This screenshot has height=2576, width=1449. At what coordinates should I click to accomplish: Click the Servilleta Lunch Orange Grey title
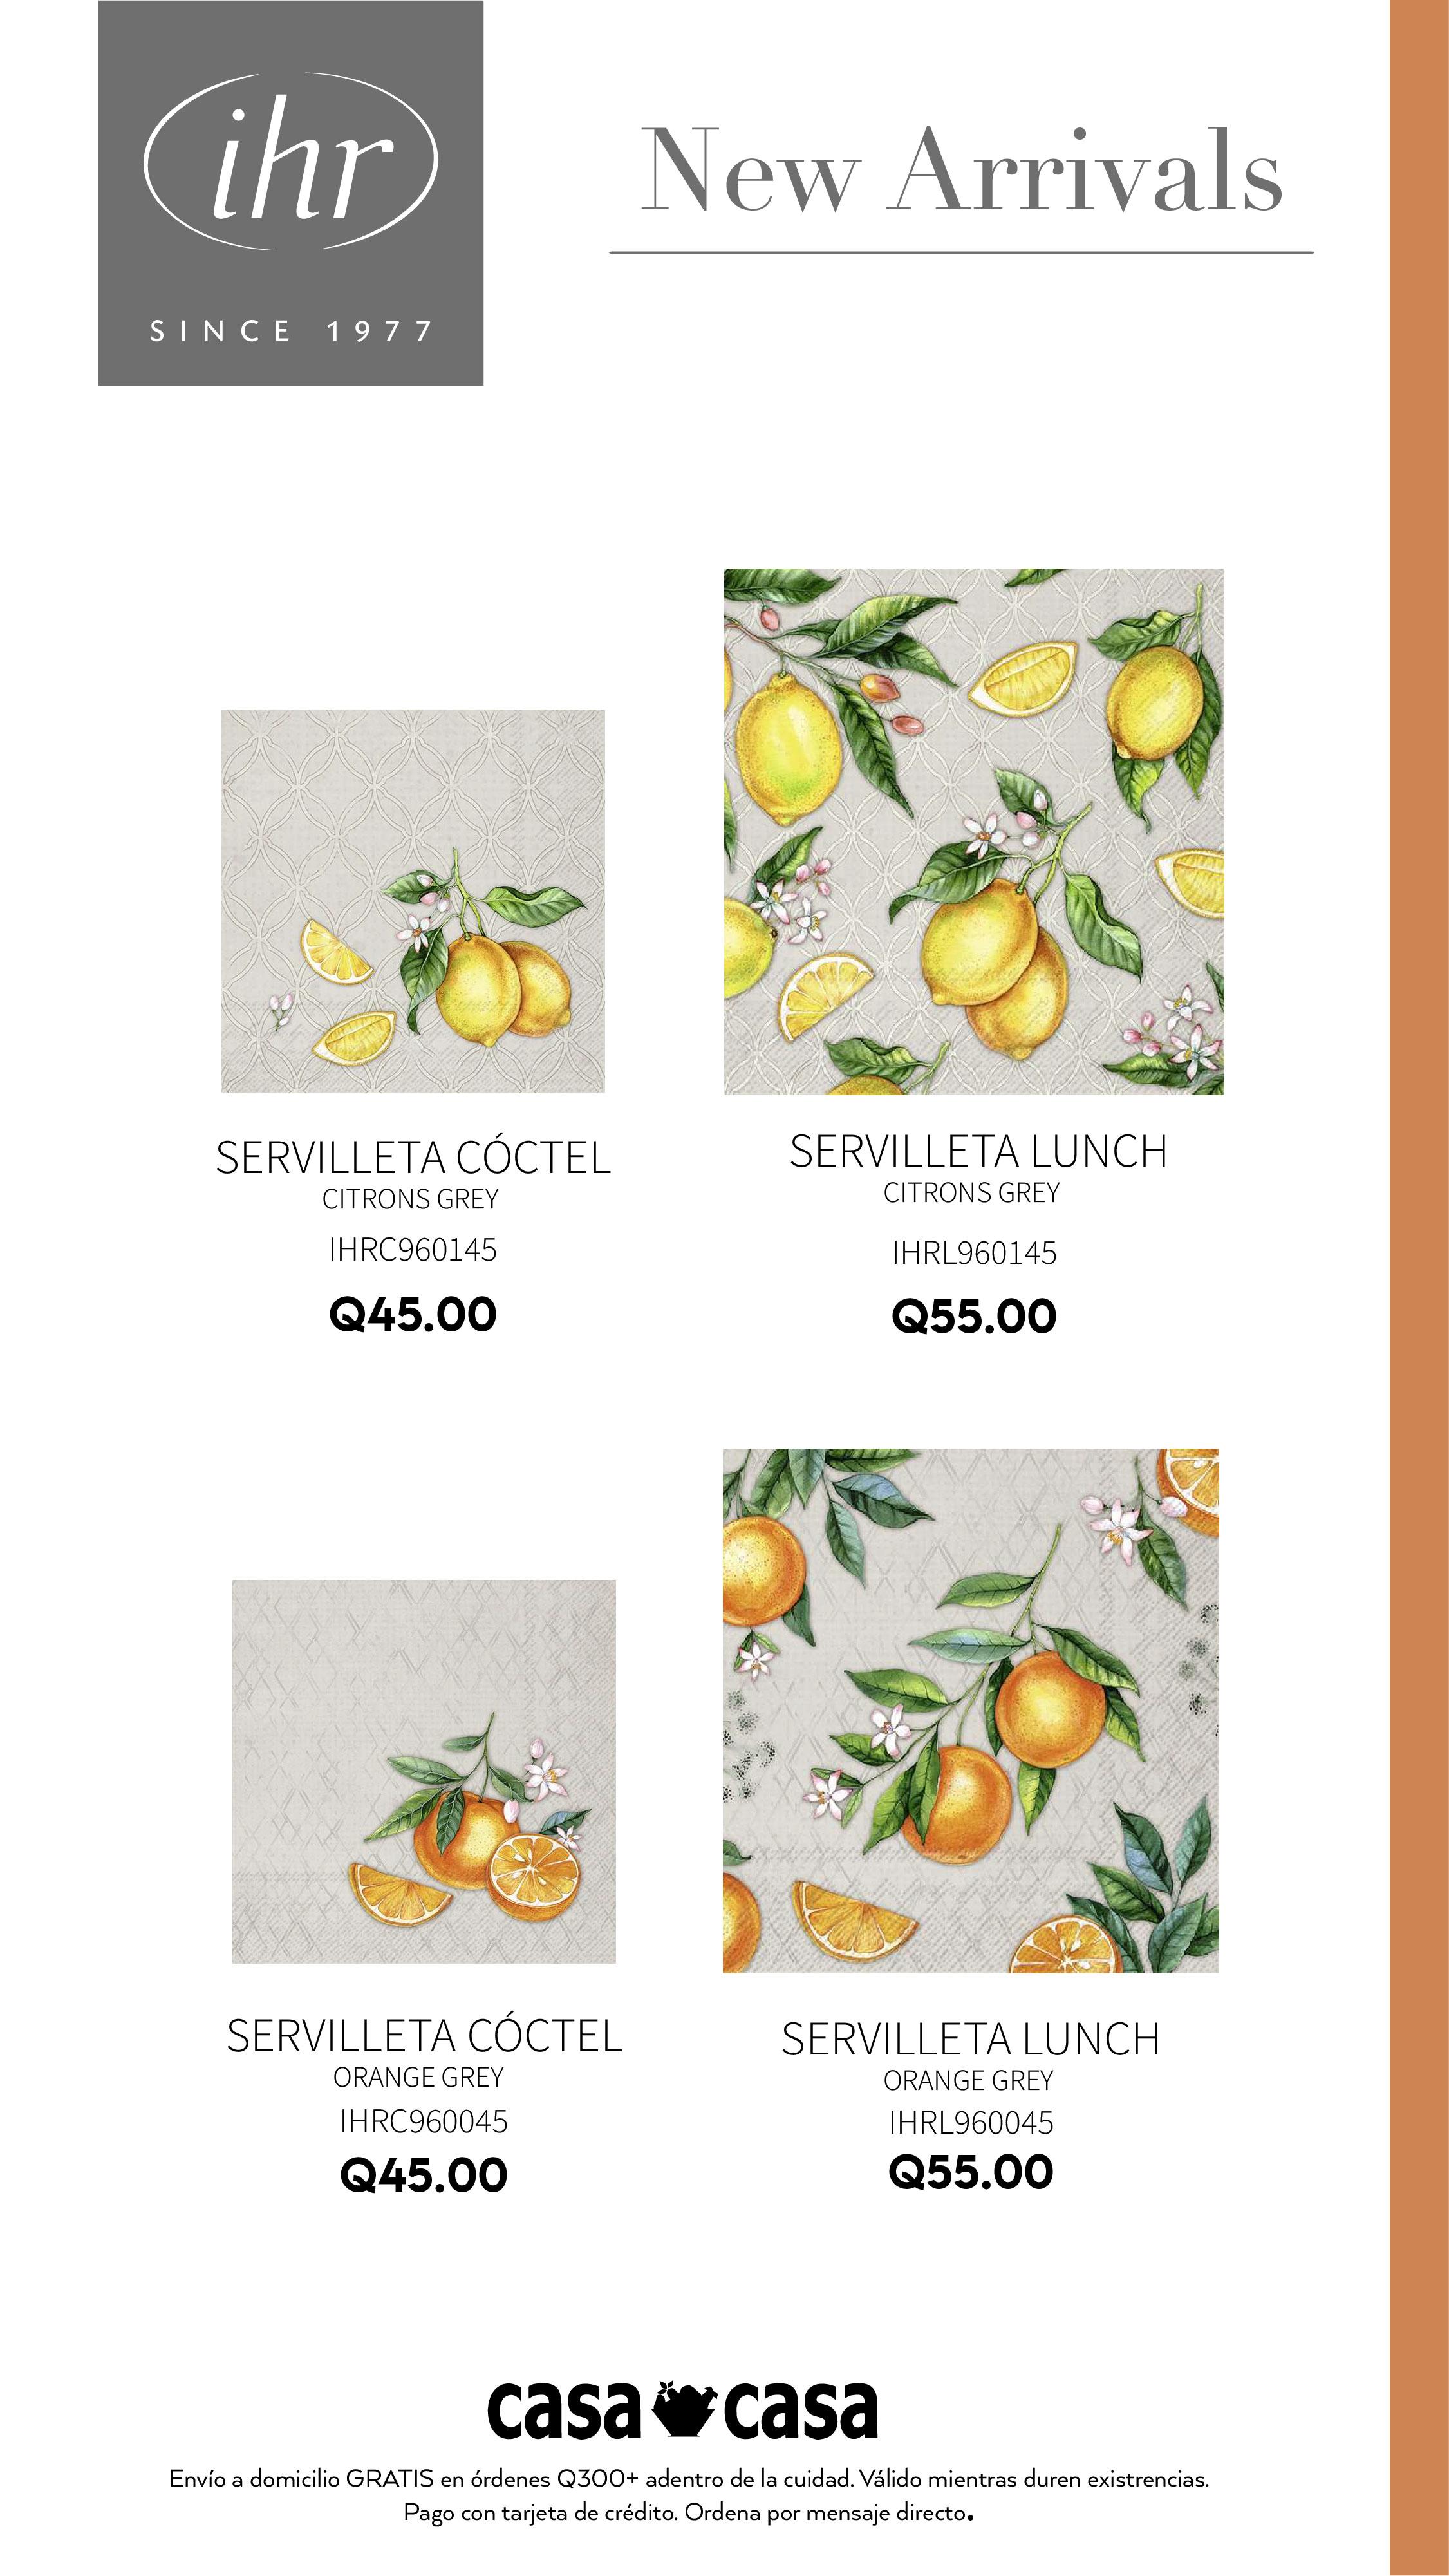coord(971,2056)
